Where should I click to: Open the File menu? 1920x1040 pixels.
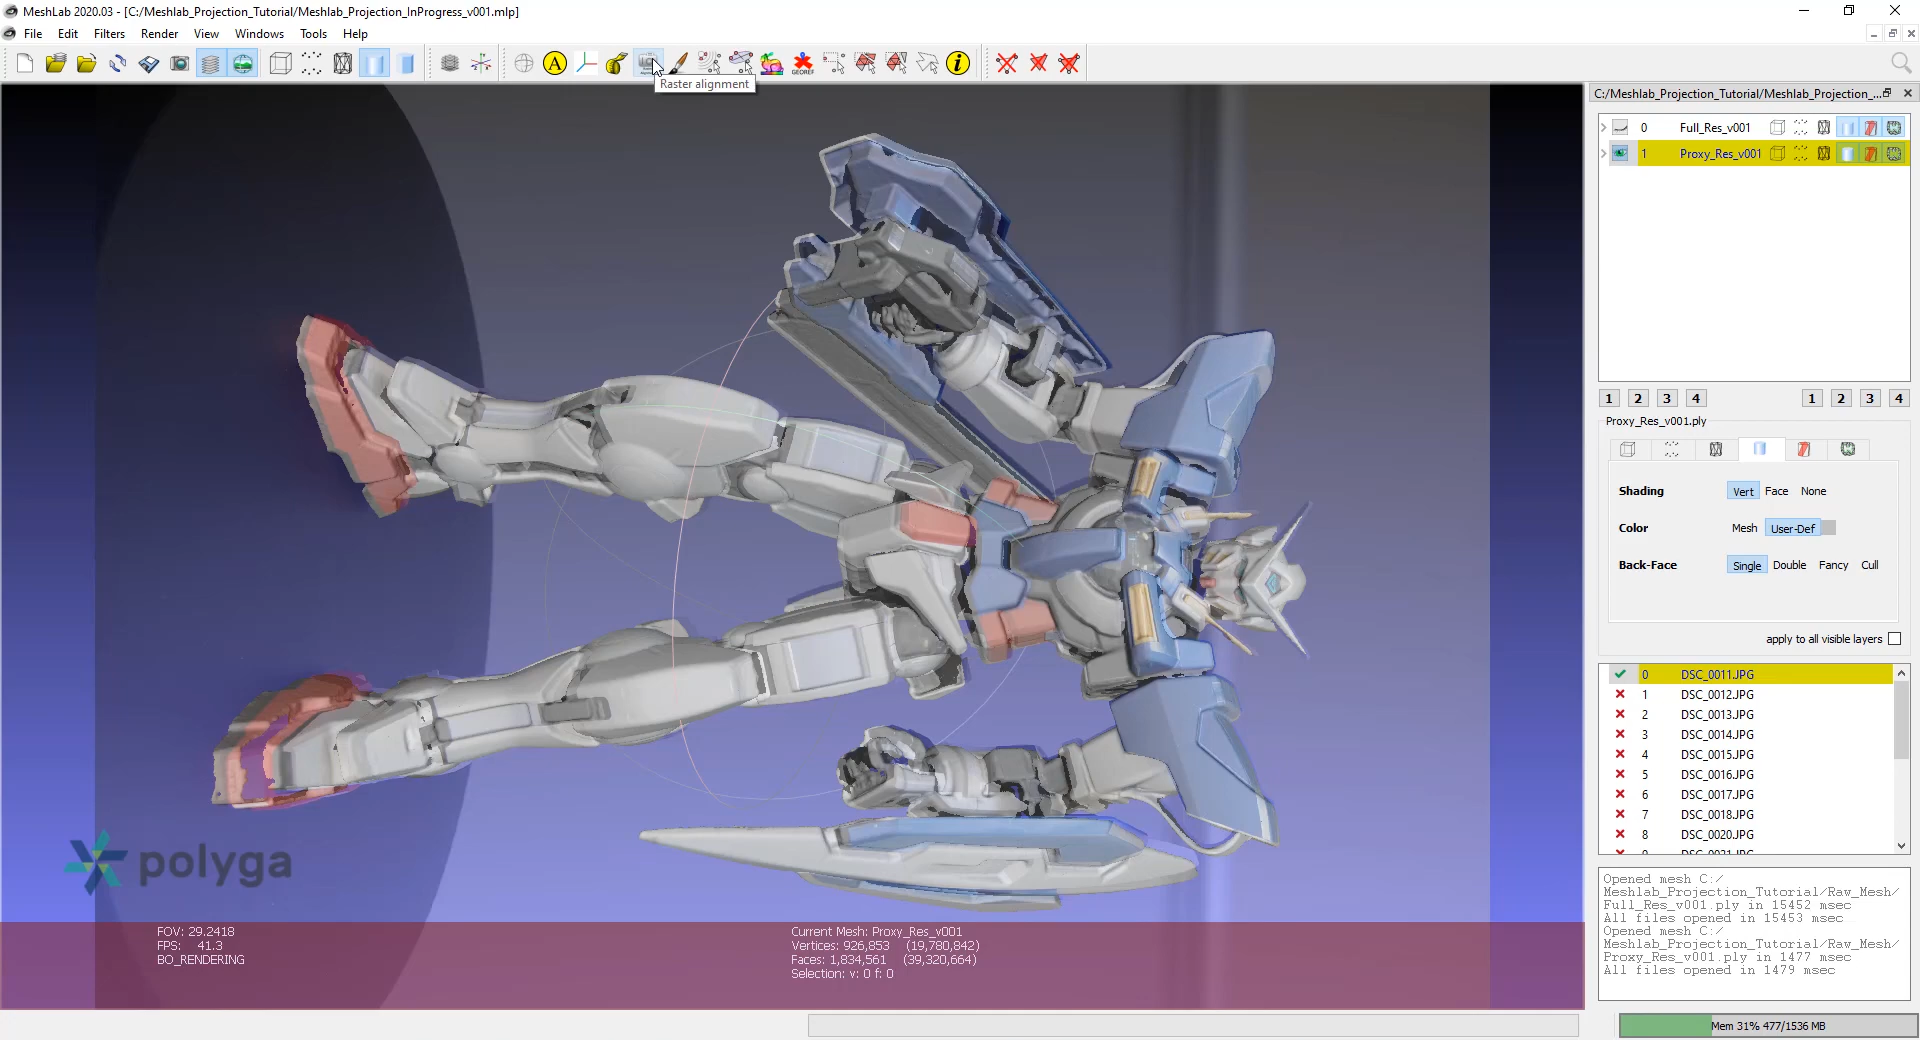tap(33, 34)
